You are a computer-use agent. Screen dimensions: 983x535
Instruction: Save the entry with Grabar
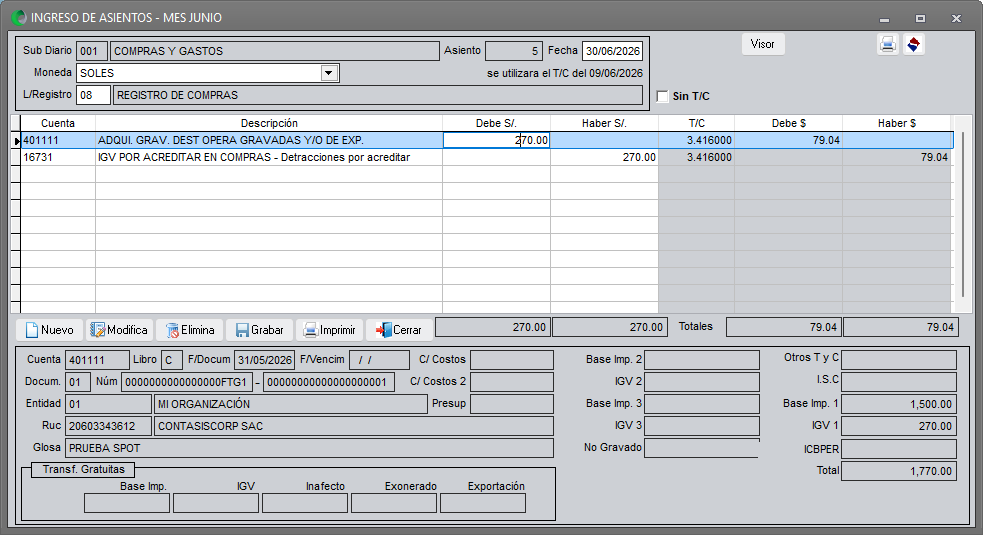coord(260,330)
